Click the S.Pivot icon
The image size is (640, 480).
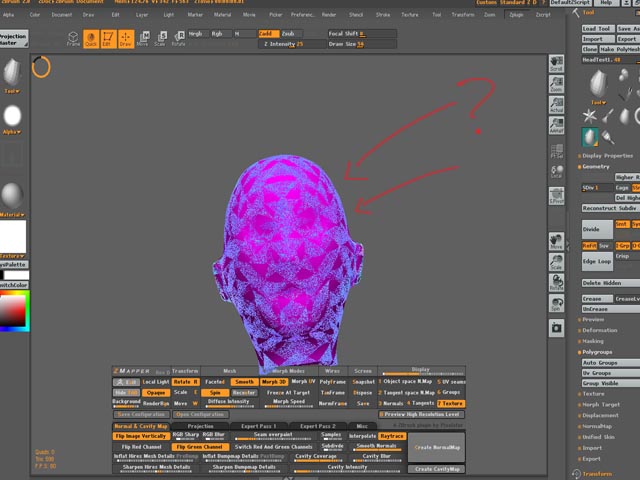(556, 196)
